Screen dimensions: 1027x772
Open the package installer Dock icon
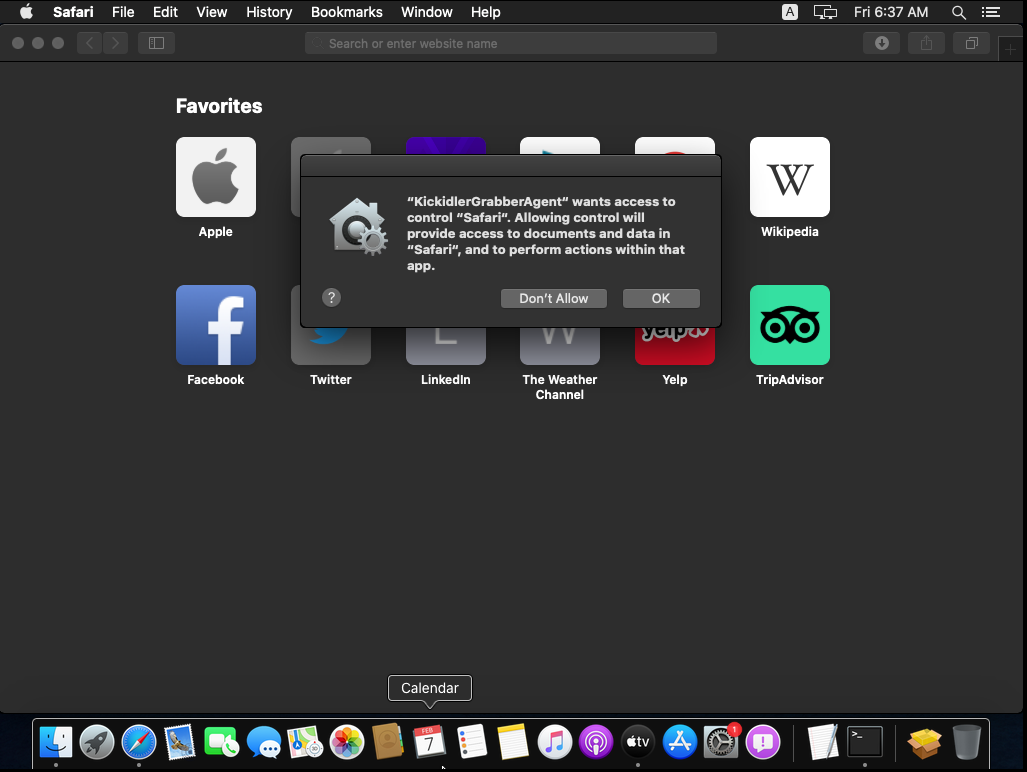click(x=924, y=743)
